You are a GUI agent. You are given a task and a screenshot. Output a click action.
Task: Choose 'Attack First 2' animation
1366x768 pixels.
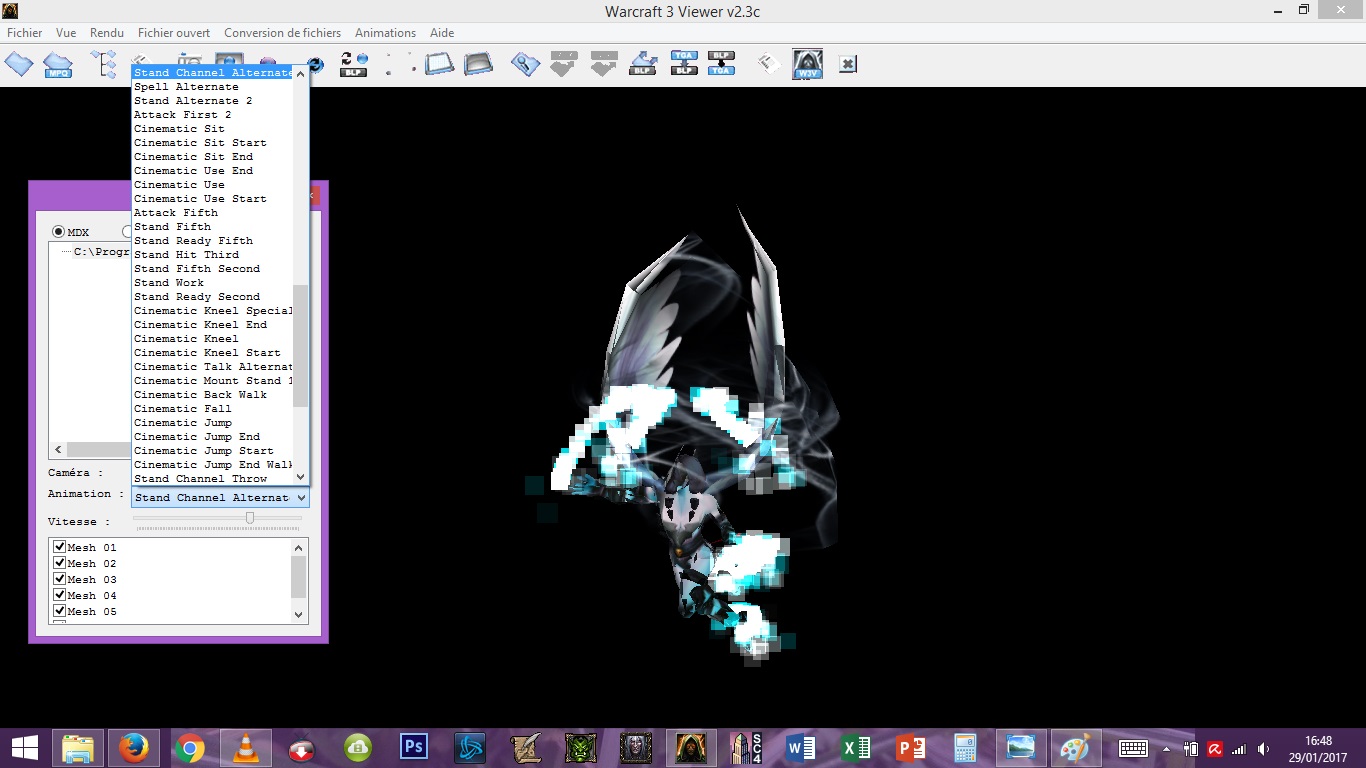[213, 115]
